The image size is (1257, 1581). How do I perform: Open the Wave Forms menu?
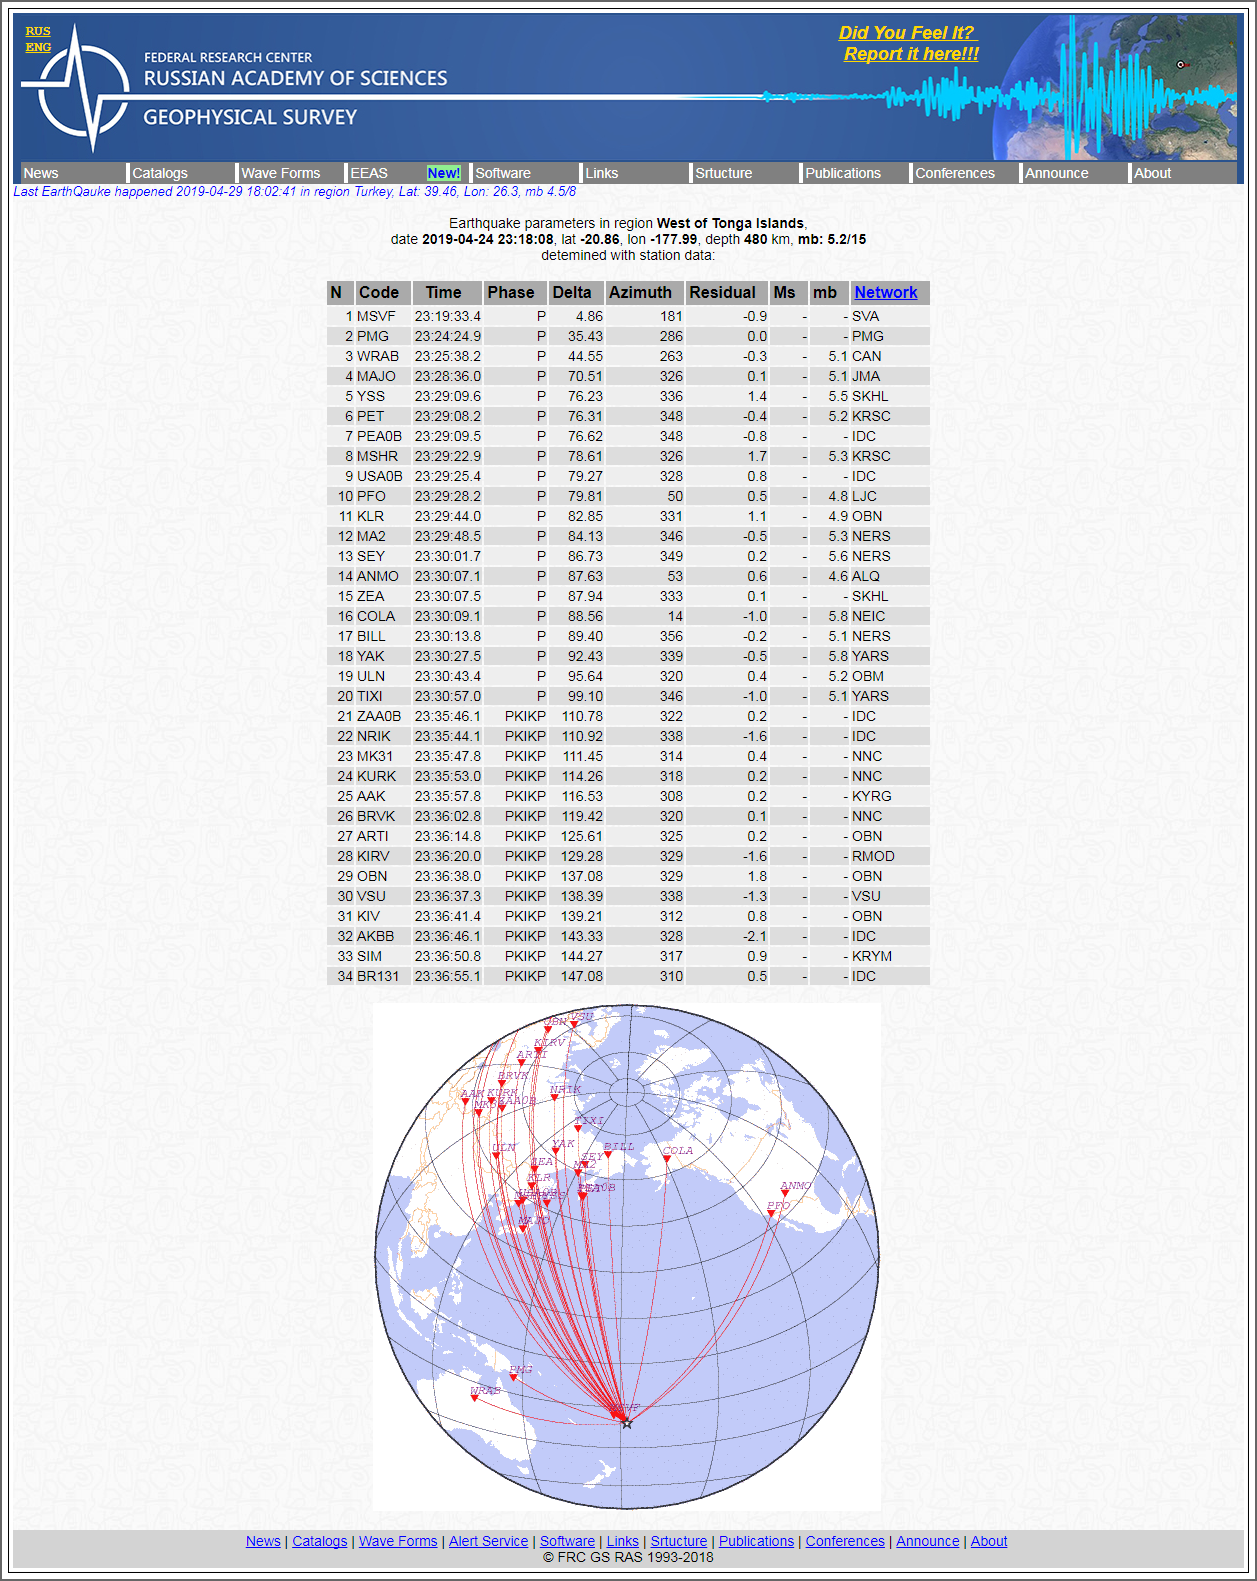tap(281, 173)
